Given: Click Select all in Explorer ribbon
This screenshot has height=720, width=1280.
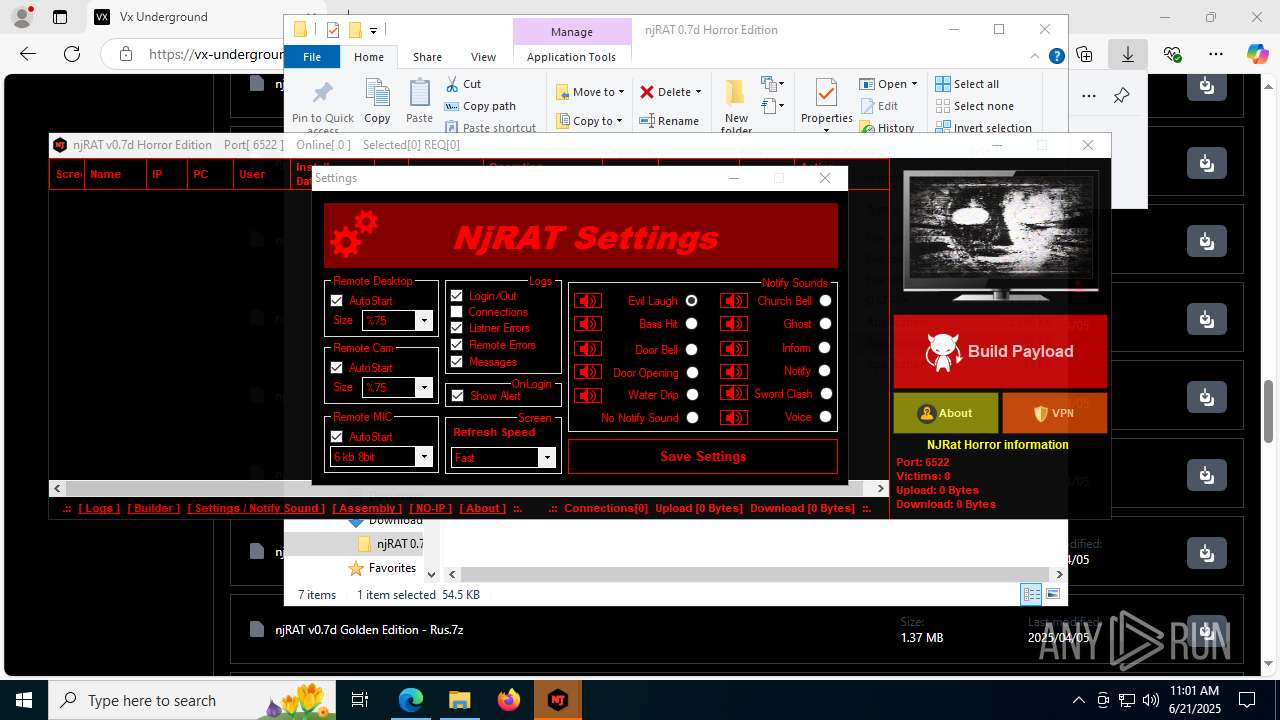Looking at the screenshot, I should point(967,84).
